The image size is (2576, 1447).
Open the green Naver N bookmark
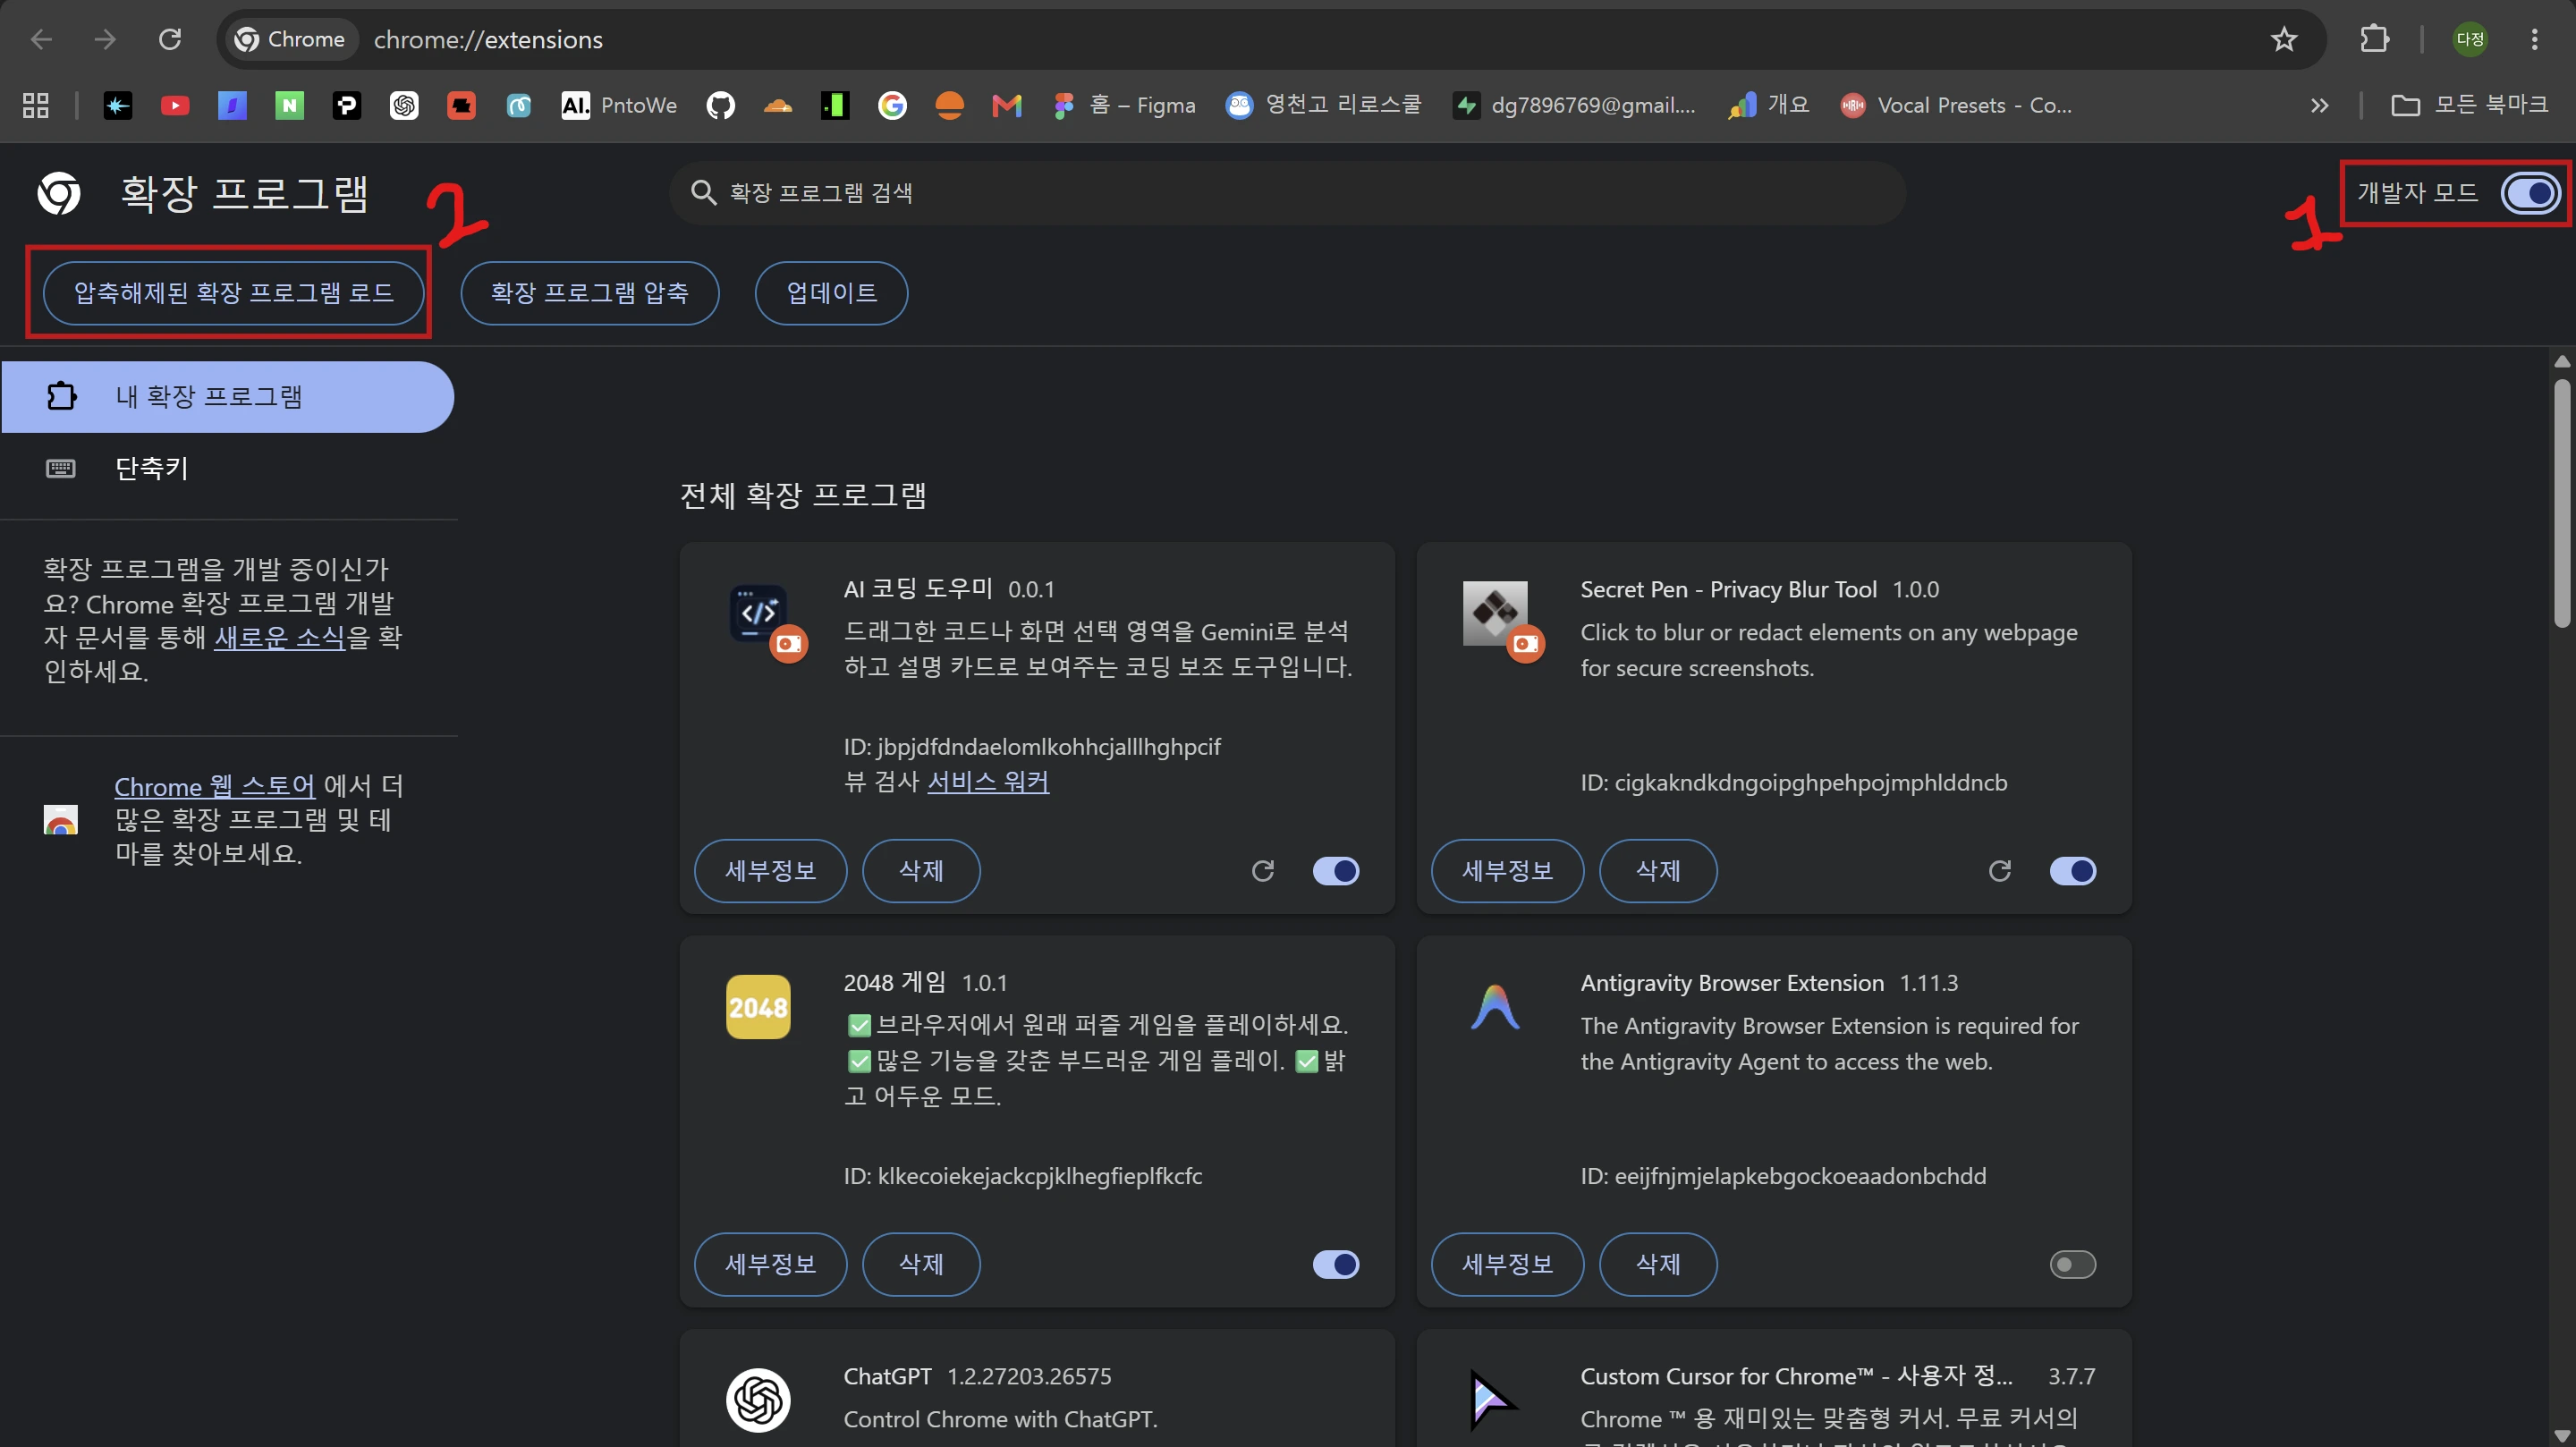289,105
